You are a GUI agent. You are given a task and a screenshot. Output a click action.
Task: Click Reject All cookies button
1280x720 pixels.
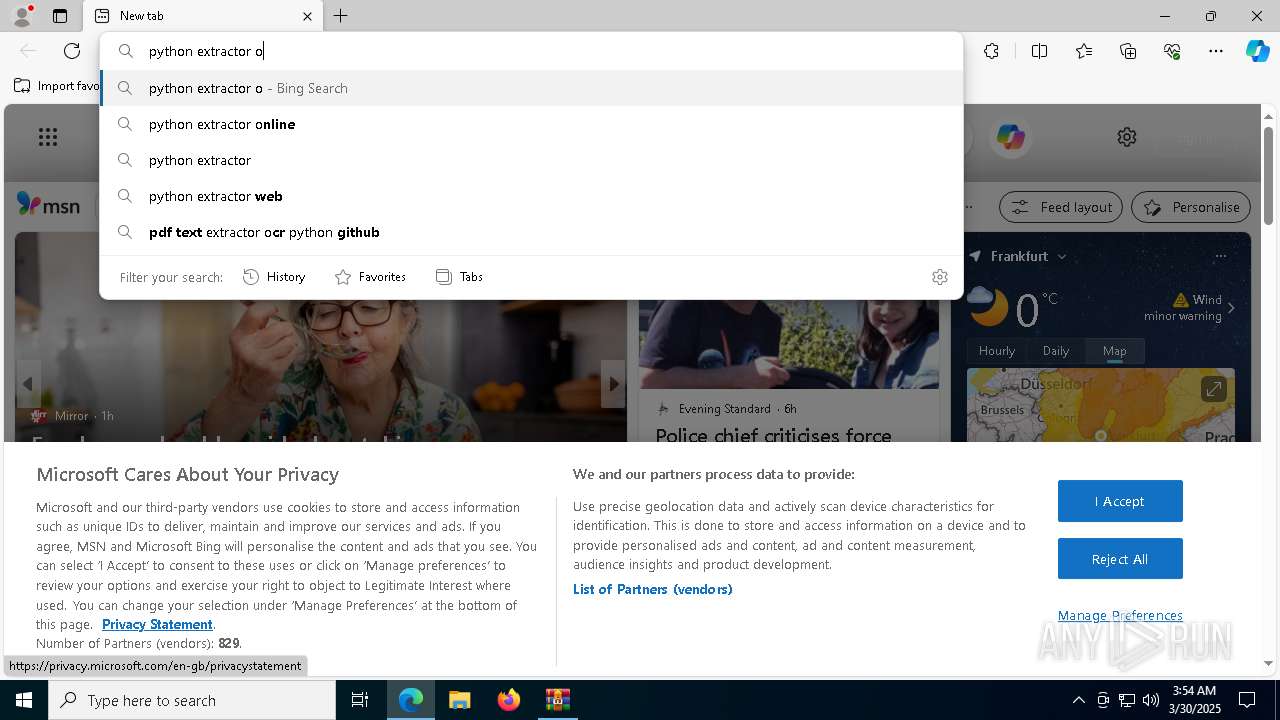point(1120,559)
